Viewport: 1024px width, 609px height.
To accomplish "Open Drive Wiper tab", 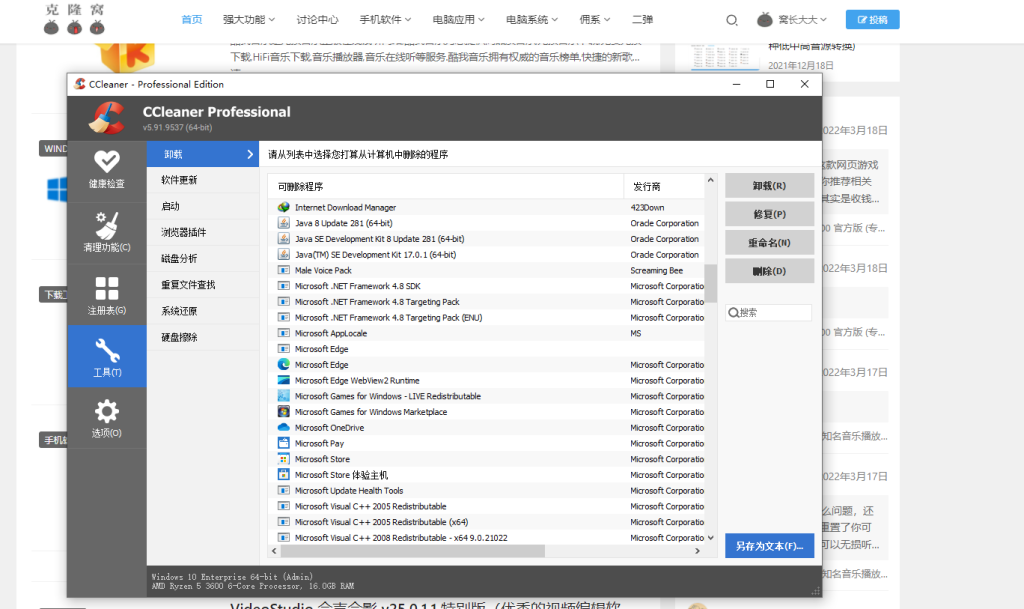I will [x=203, y=337].
